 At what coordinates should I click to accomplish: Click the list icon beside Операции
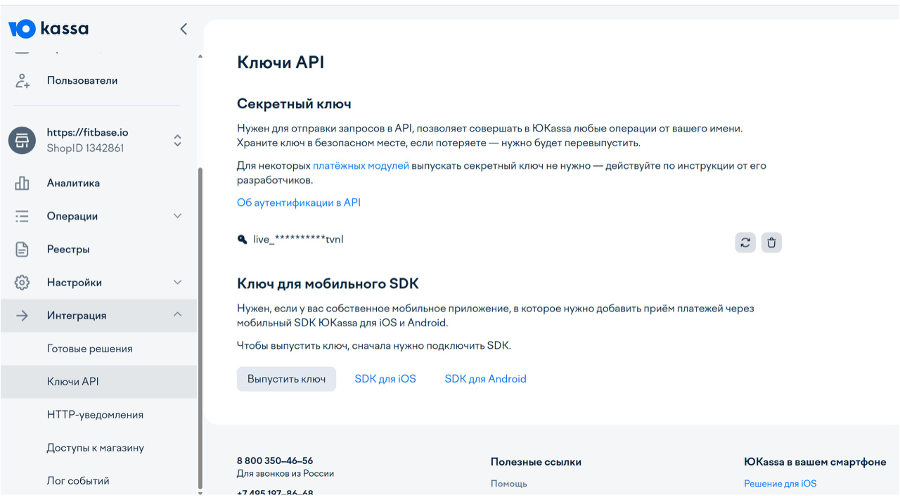pyautogui.click(x=22, y=216)
